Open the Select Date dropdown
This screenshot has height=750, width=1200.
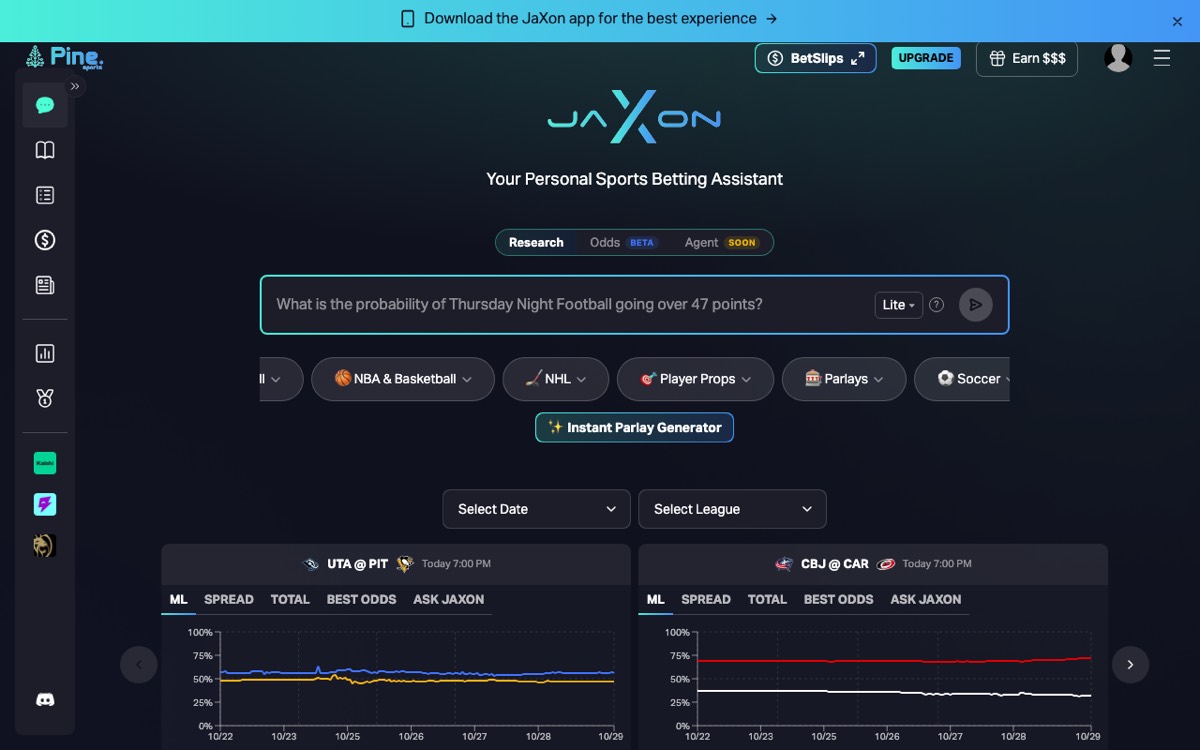pos(536,509)
